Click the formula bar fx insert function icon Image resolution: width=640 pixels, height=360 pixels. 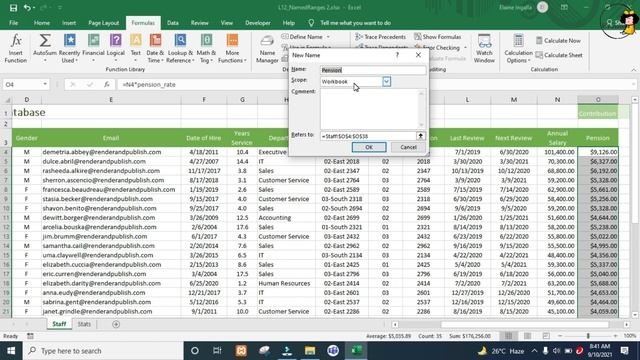tap(107, 84)
